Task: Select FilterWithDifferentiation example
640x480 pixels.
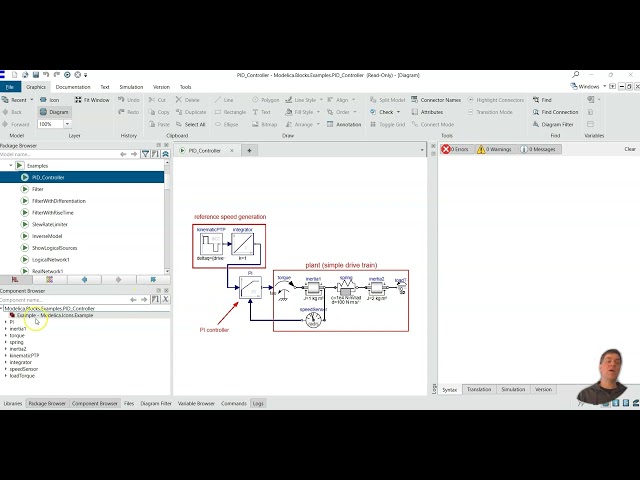Action: click(x=59, y=201)
